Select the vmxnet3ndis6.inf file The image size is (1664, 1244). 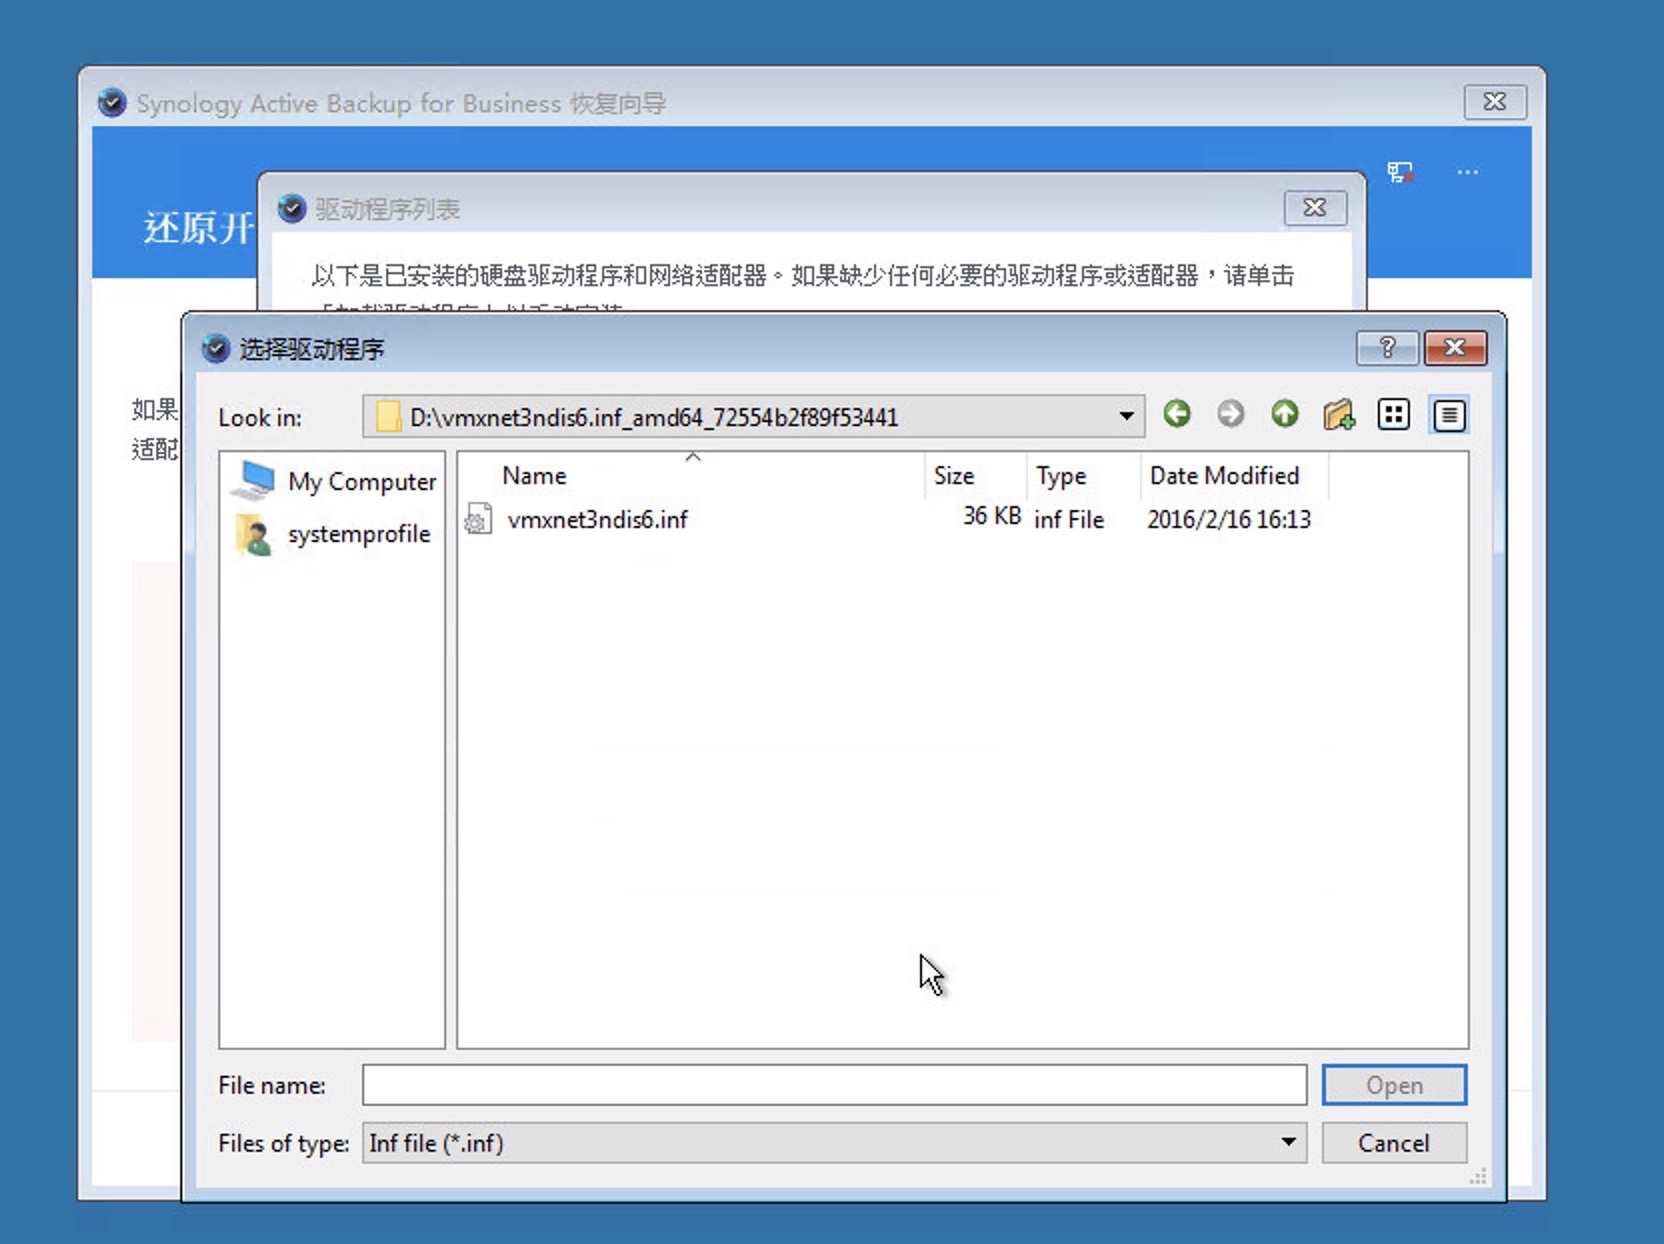coord(597,519)
